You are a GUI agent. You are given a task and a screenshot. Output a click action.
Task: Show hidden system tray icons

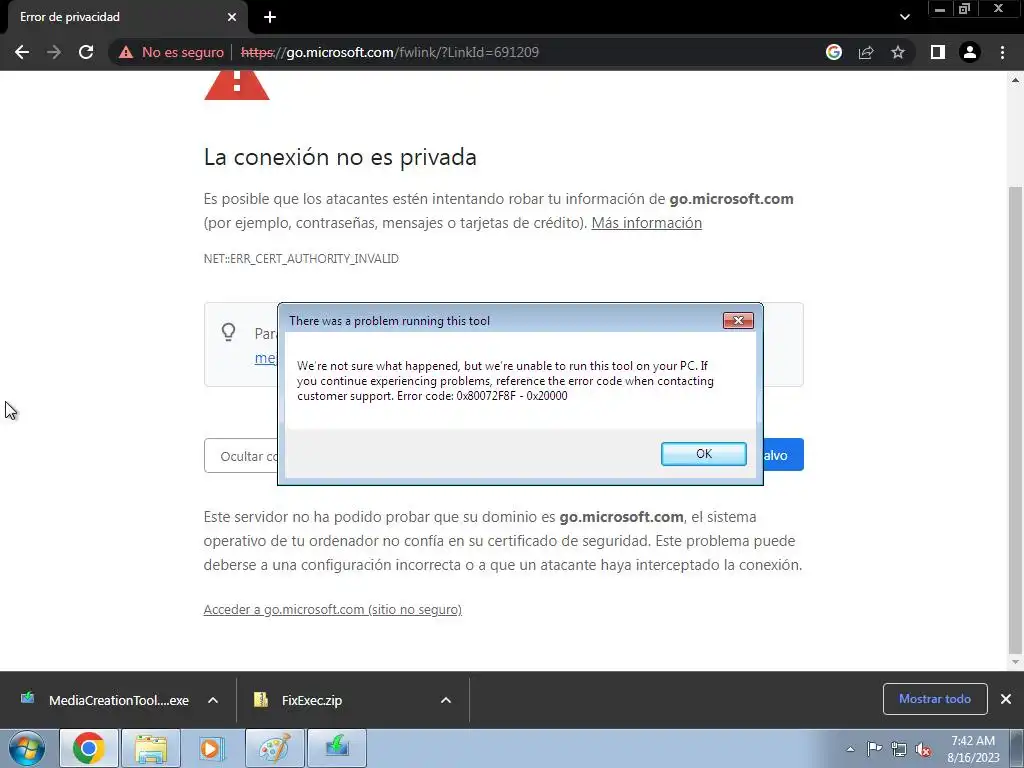pos(850,749)
